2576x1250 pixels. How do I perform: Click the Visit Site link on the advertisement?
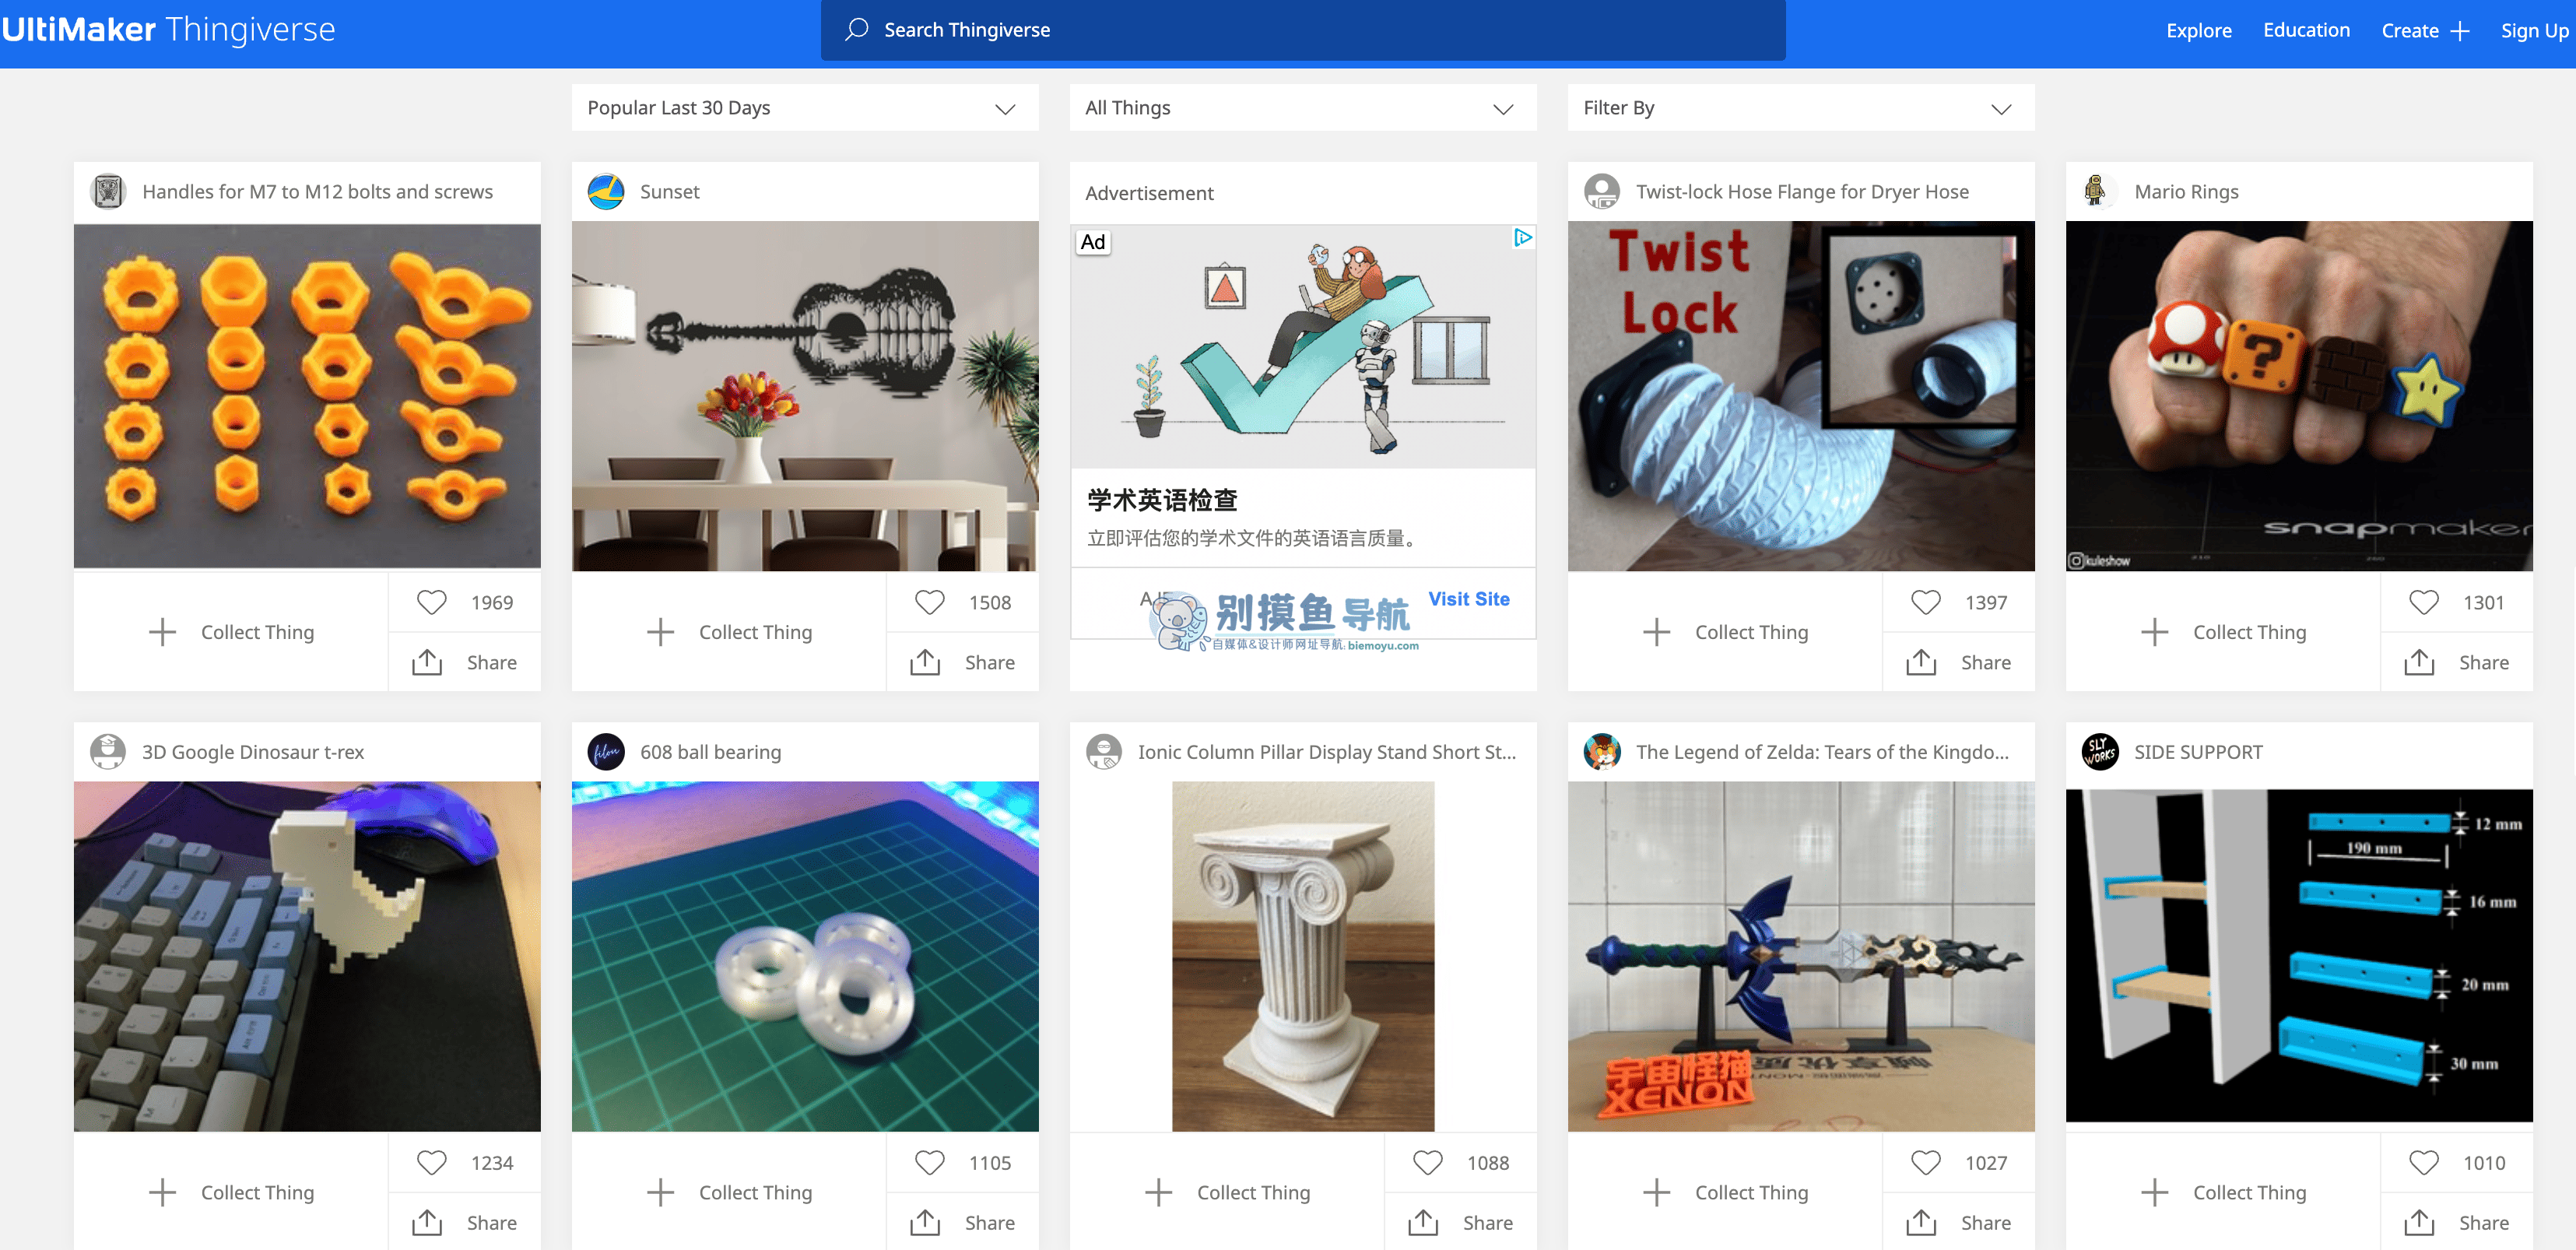coord(1469,599)
